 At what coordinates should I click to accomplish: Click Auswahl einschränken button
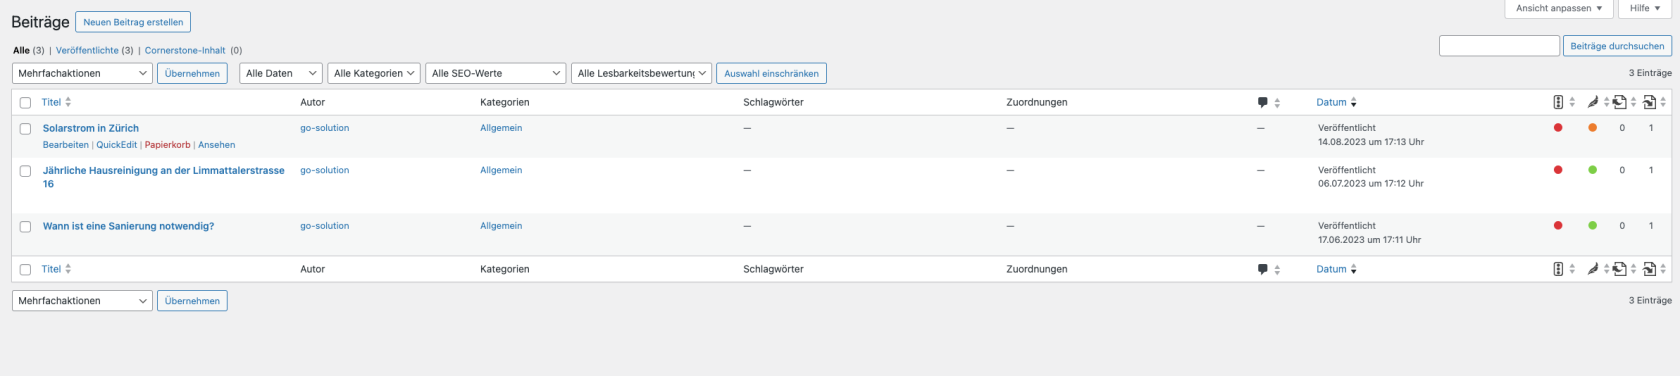coord(771,73)
